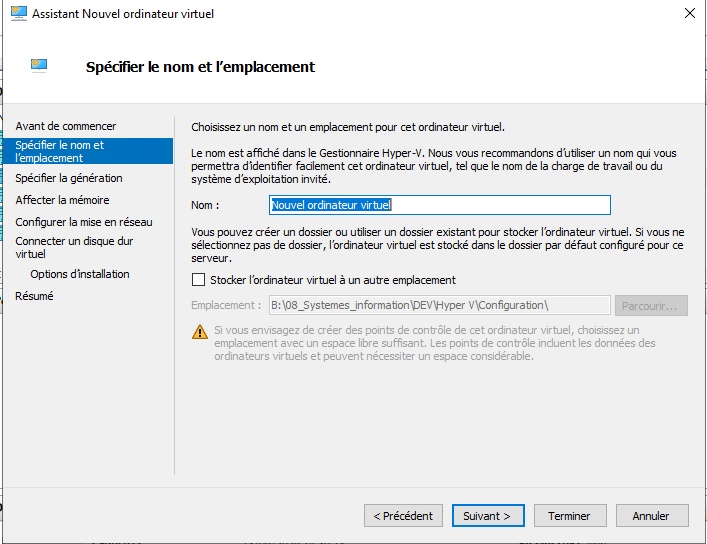Go to the Résumé step

[x=35, y=296]
